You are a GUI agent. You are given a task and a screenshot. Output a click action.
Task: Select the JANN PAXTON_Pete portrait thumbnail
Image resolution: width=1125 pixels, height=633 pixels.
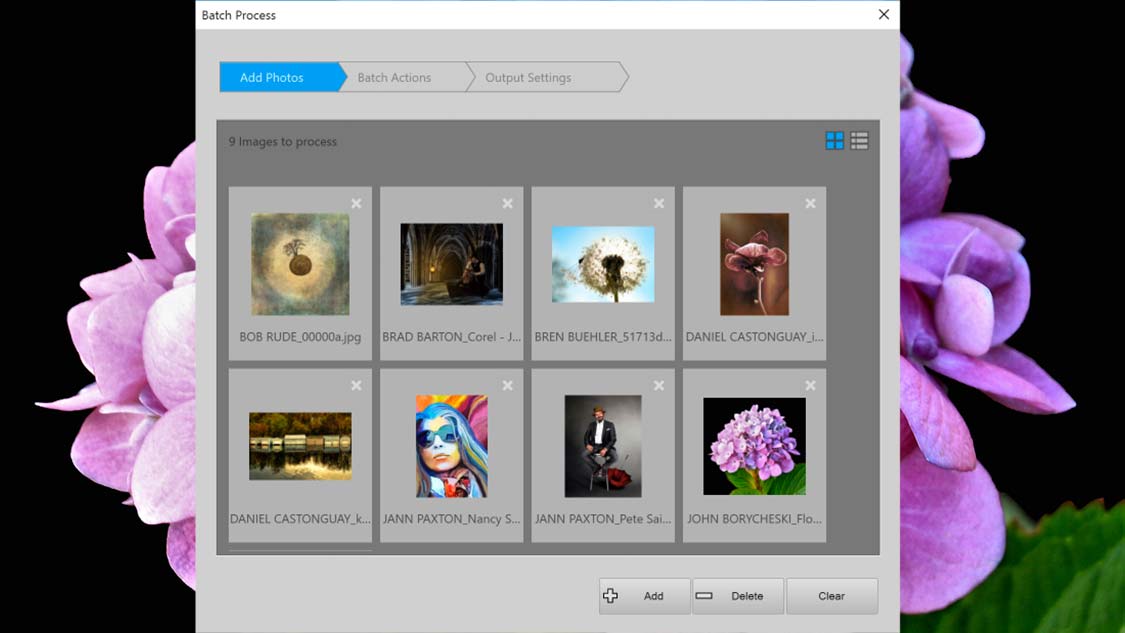point(603,447)
